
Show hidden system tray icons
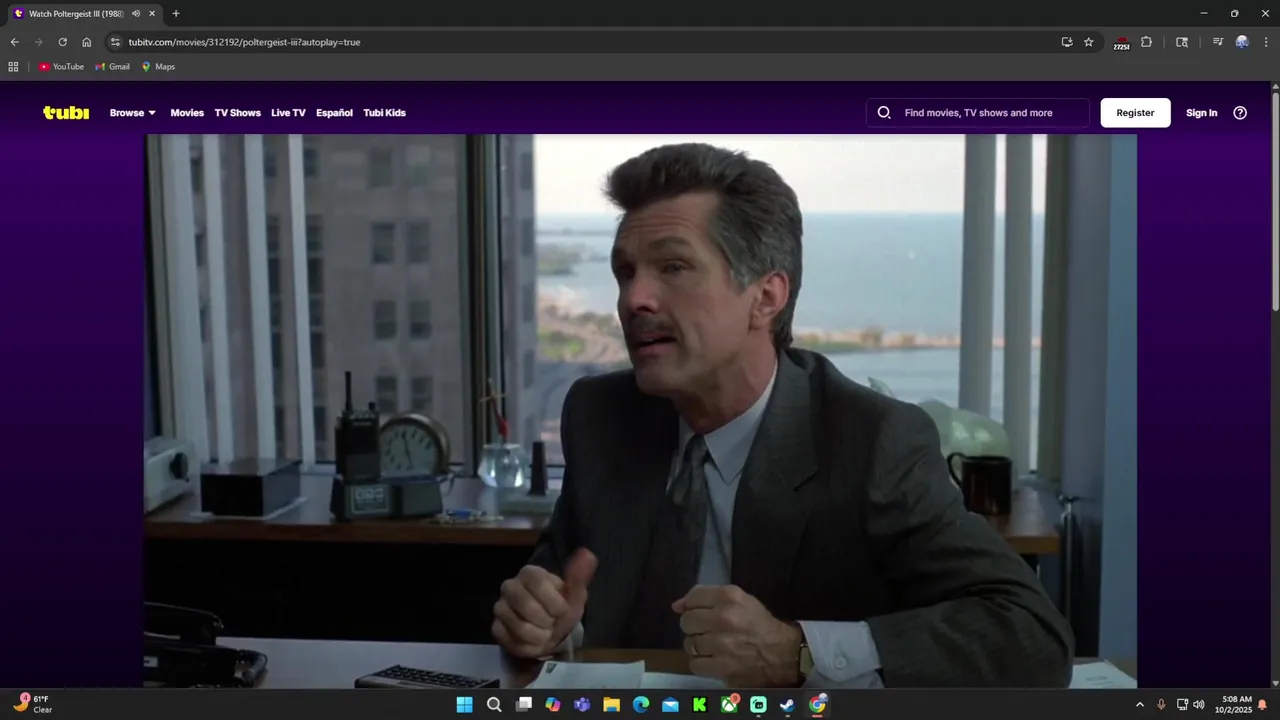pyautogui.click(x=1139, y=705)
